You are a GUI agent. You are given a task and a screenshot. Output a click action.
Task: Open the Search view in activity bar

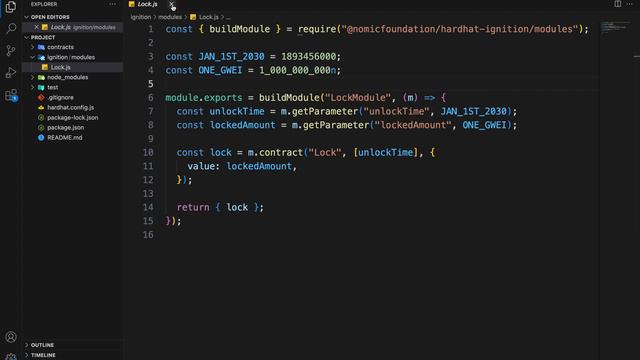tap(11, 28)
